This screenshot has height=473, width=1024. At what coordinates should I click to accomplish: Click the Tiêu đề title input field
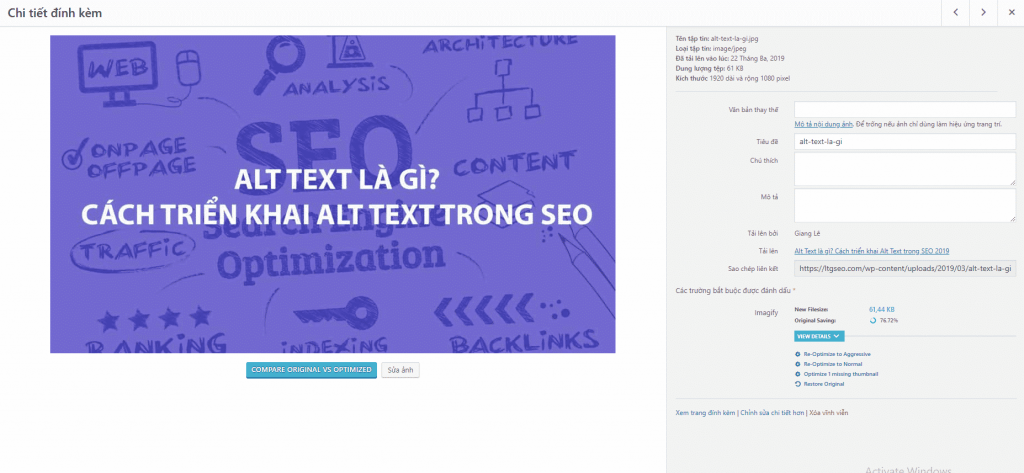pyautogui.click(x=904, y=141)
